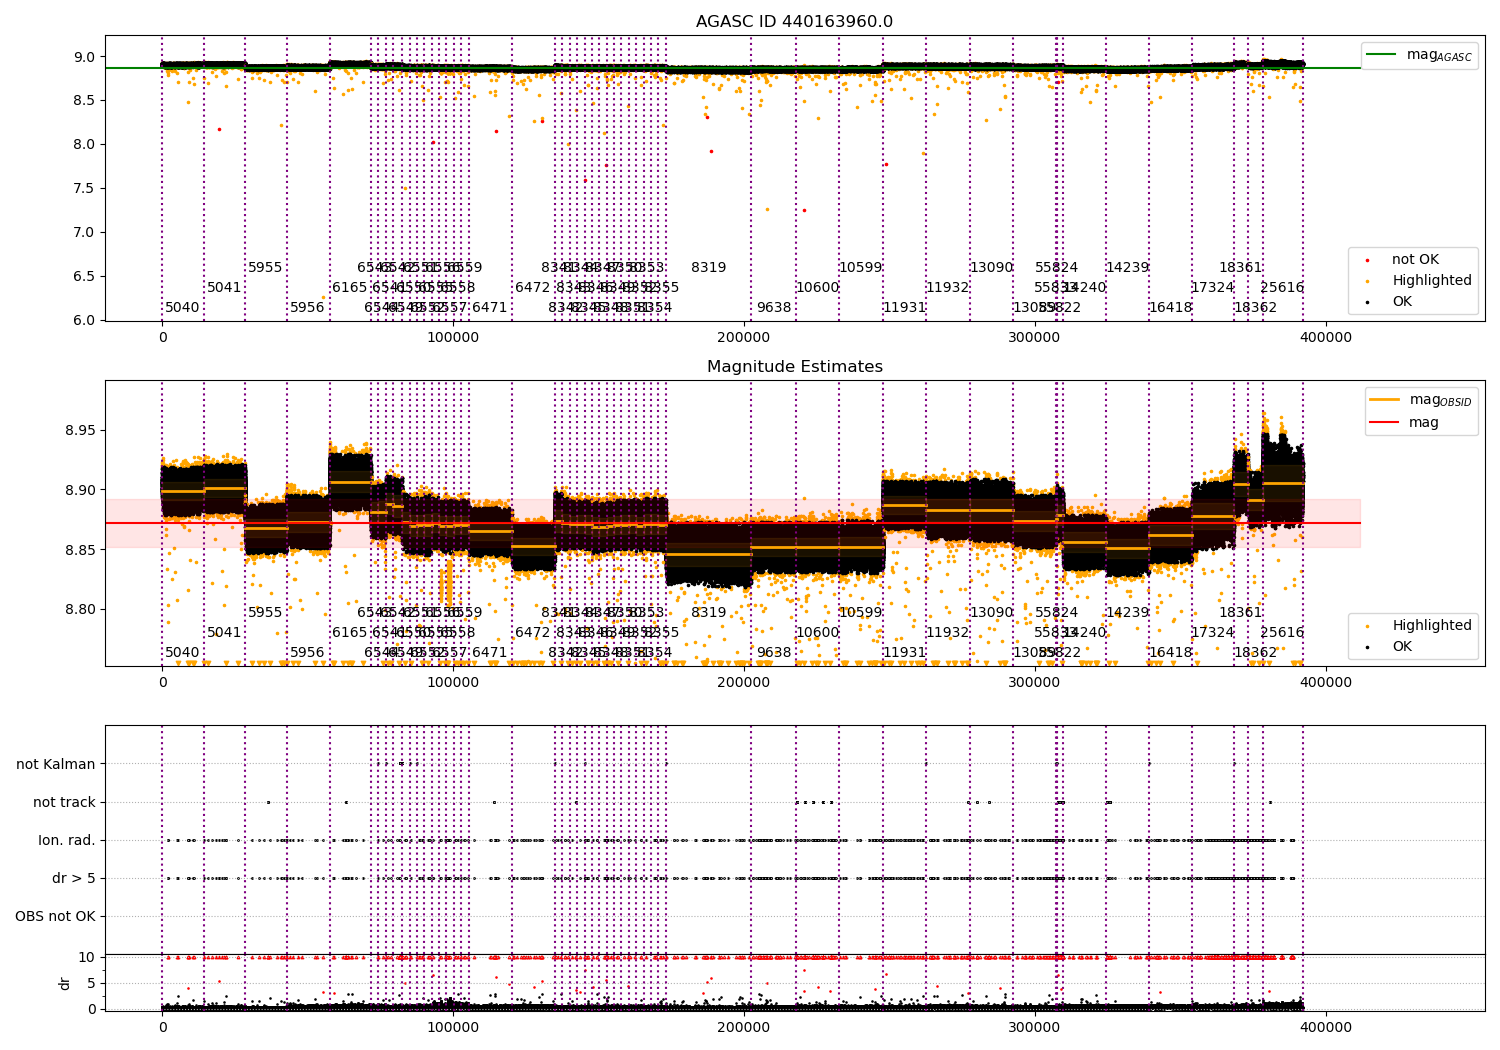
Task: Click OBSID label '18361' in the top plot
Action: (1240, 268)
